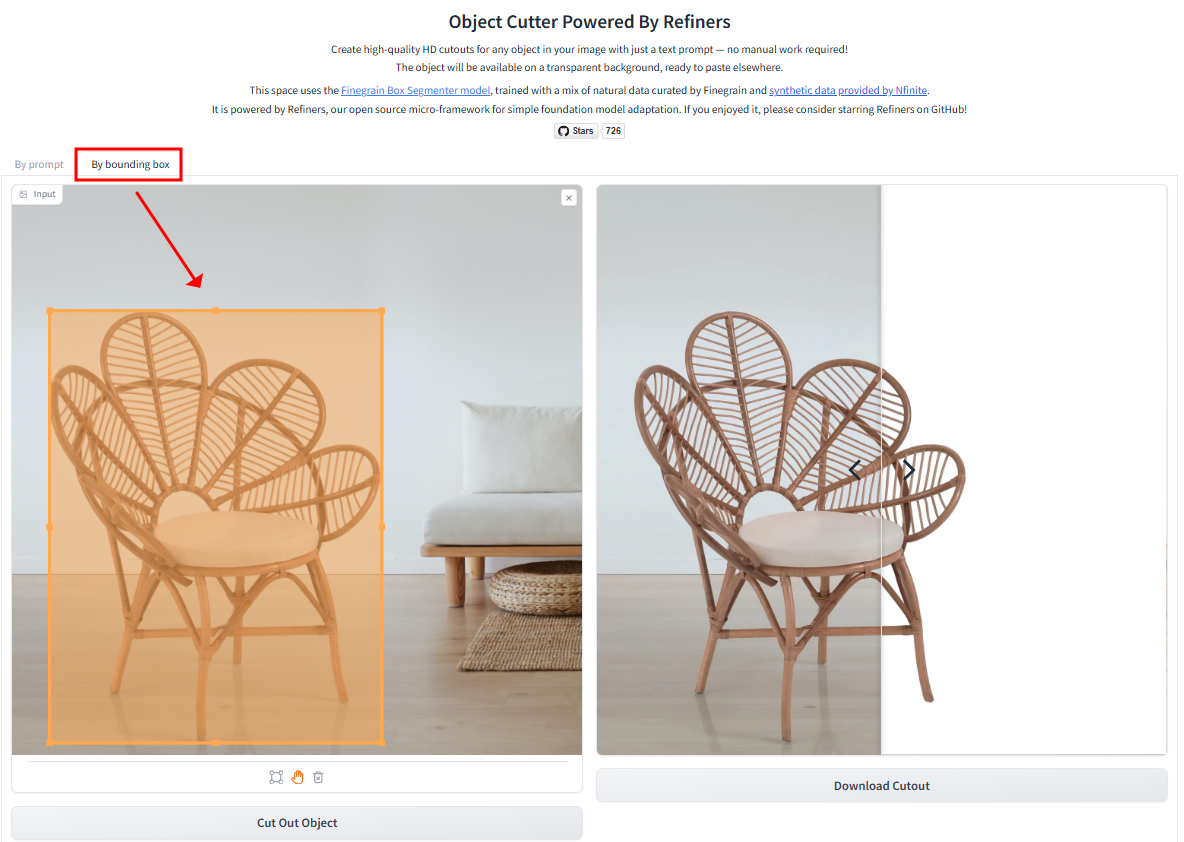The height and width of the screenshot is (842, 1184).
Task: Switch to the By prompt tab
Action: (39, 164)
